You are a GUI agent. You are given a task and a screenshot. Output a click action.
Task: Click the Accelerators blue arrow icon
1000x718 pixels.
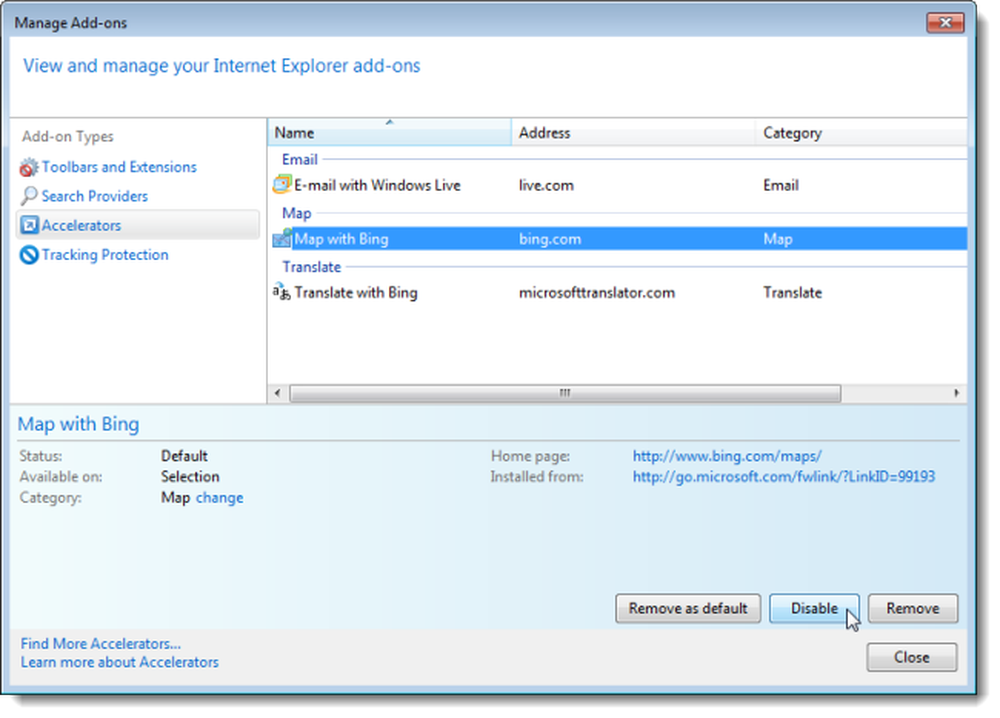[29, 225]
